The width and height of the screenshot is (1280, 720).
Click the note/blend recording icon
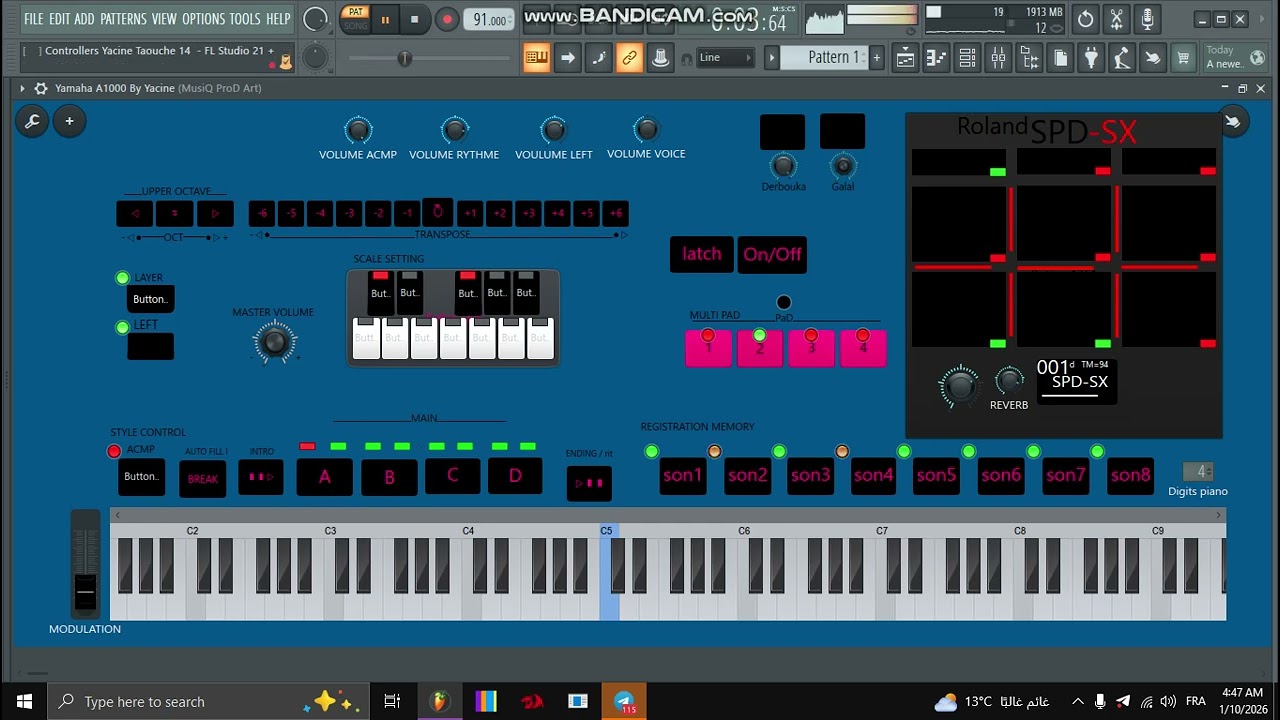pos(598,58)
